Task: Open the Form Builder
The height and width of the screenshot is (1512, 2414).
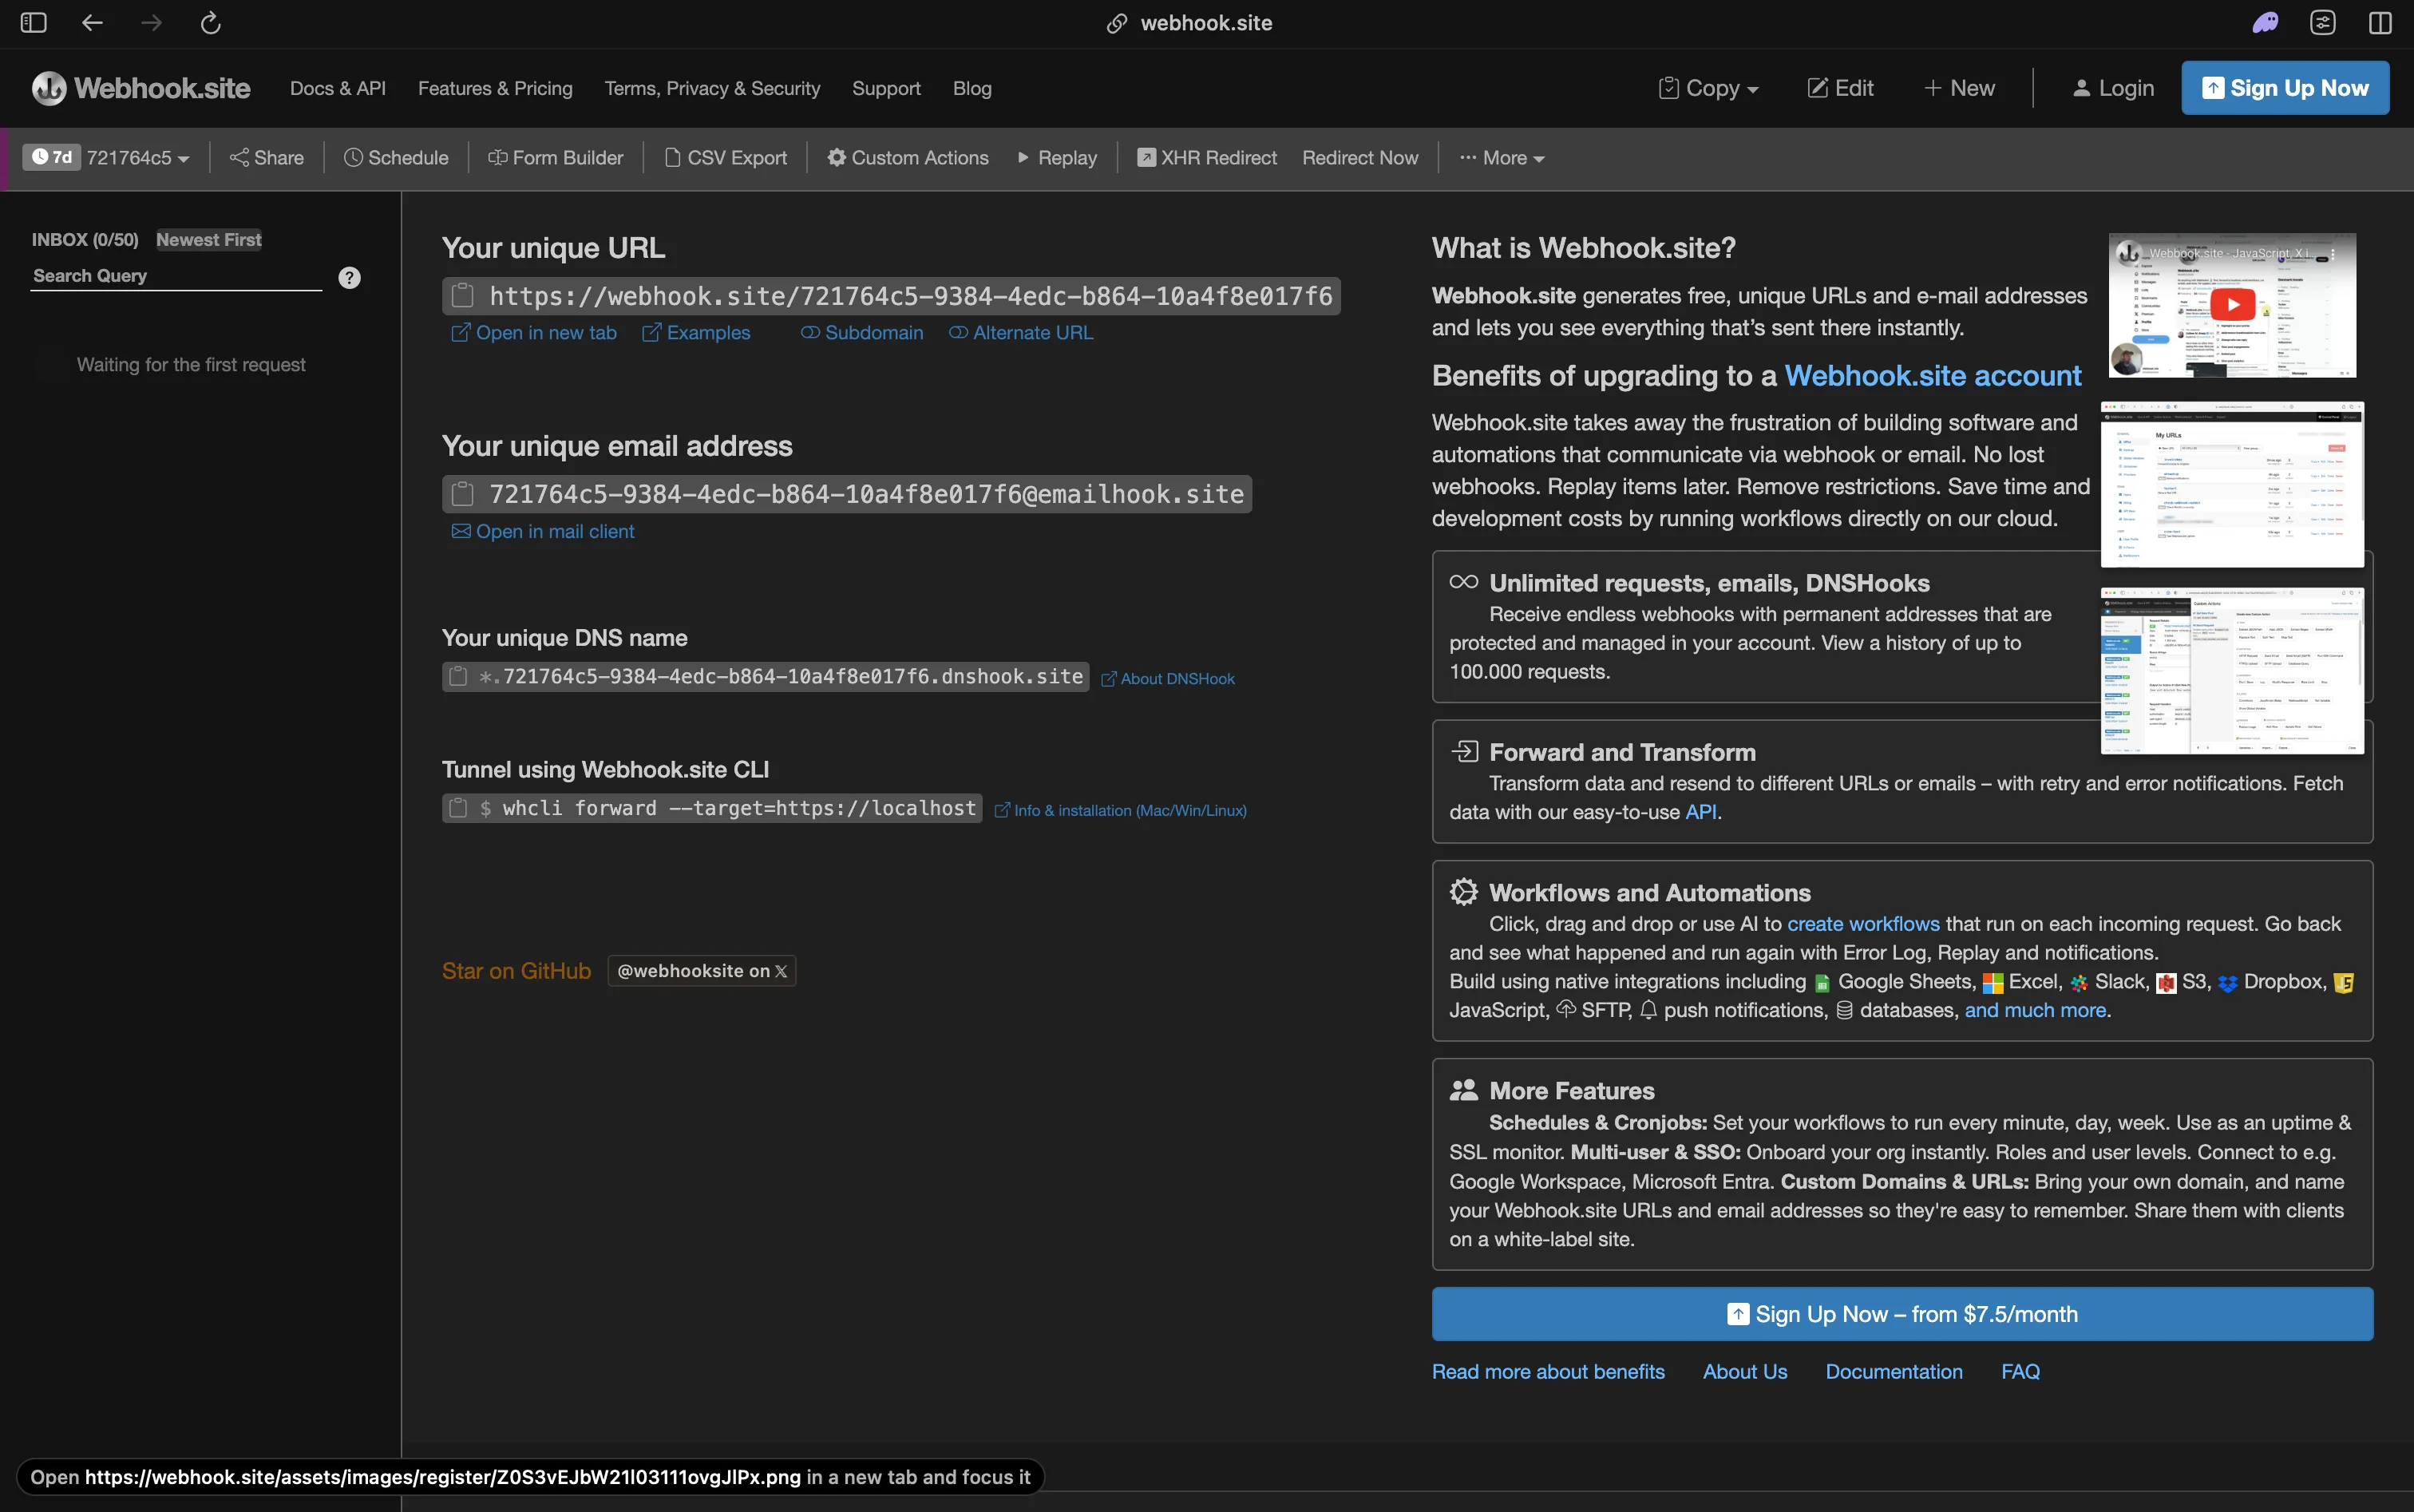Action: (555, 158)
